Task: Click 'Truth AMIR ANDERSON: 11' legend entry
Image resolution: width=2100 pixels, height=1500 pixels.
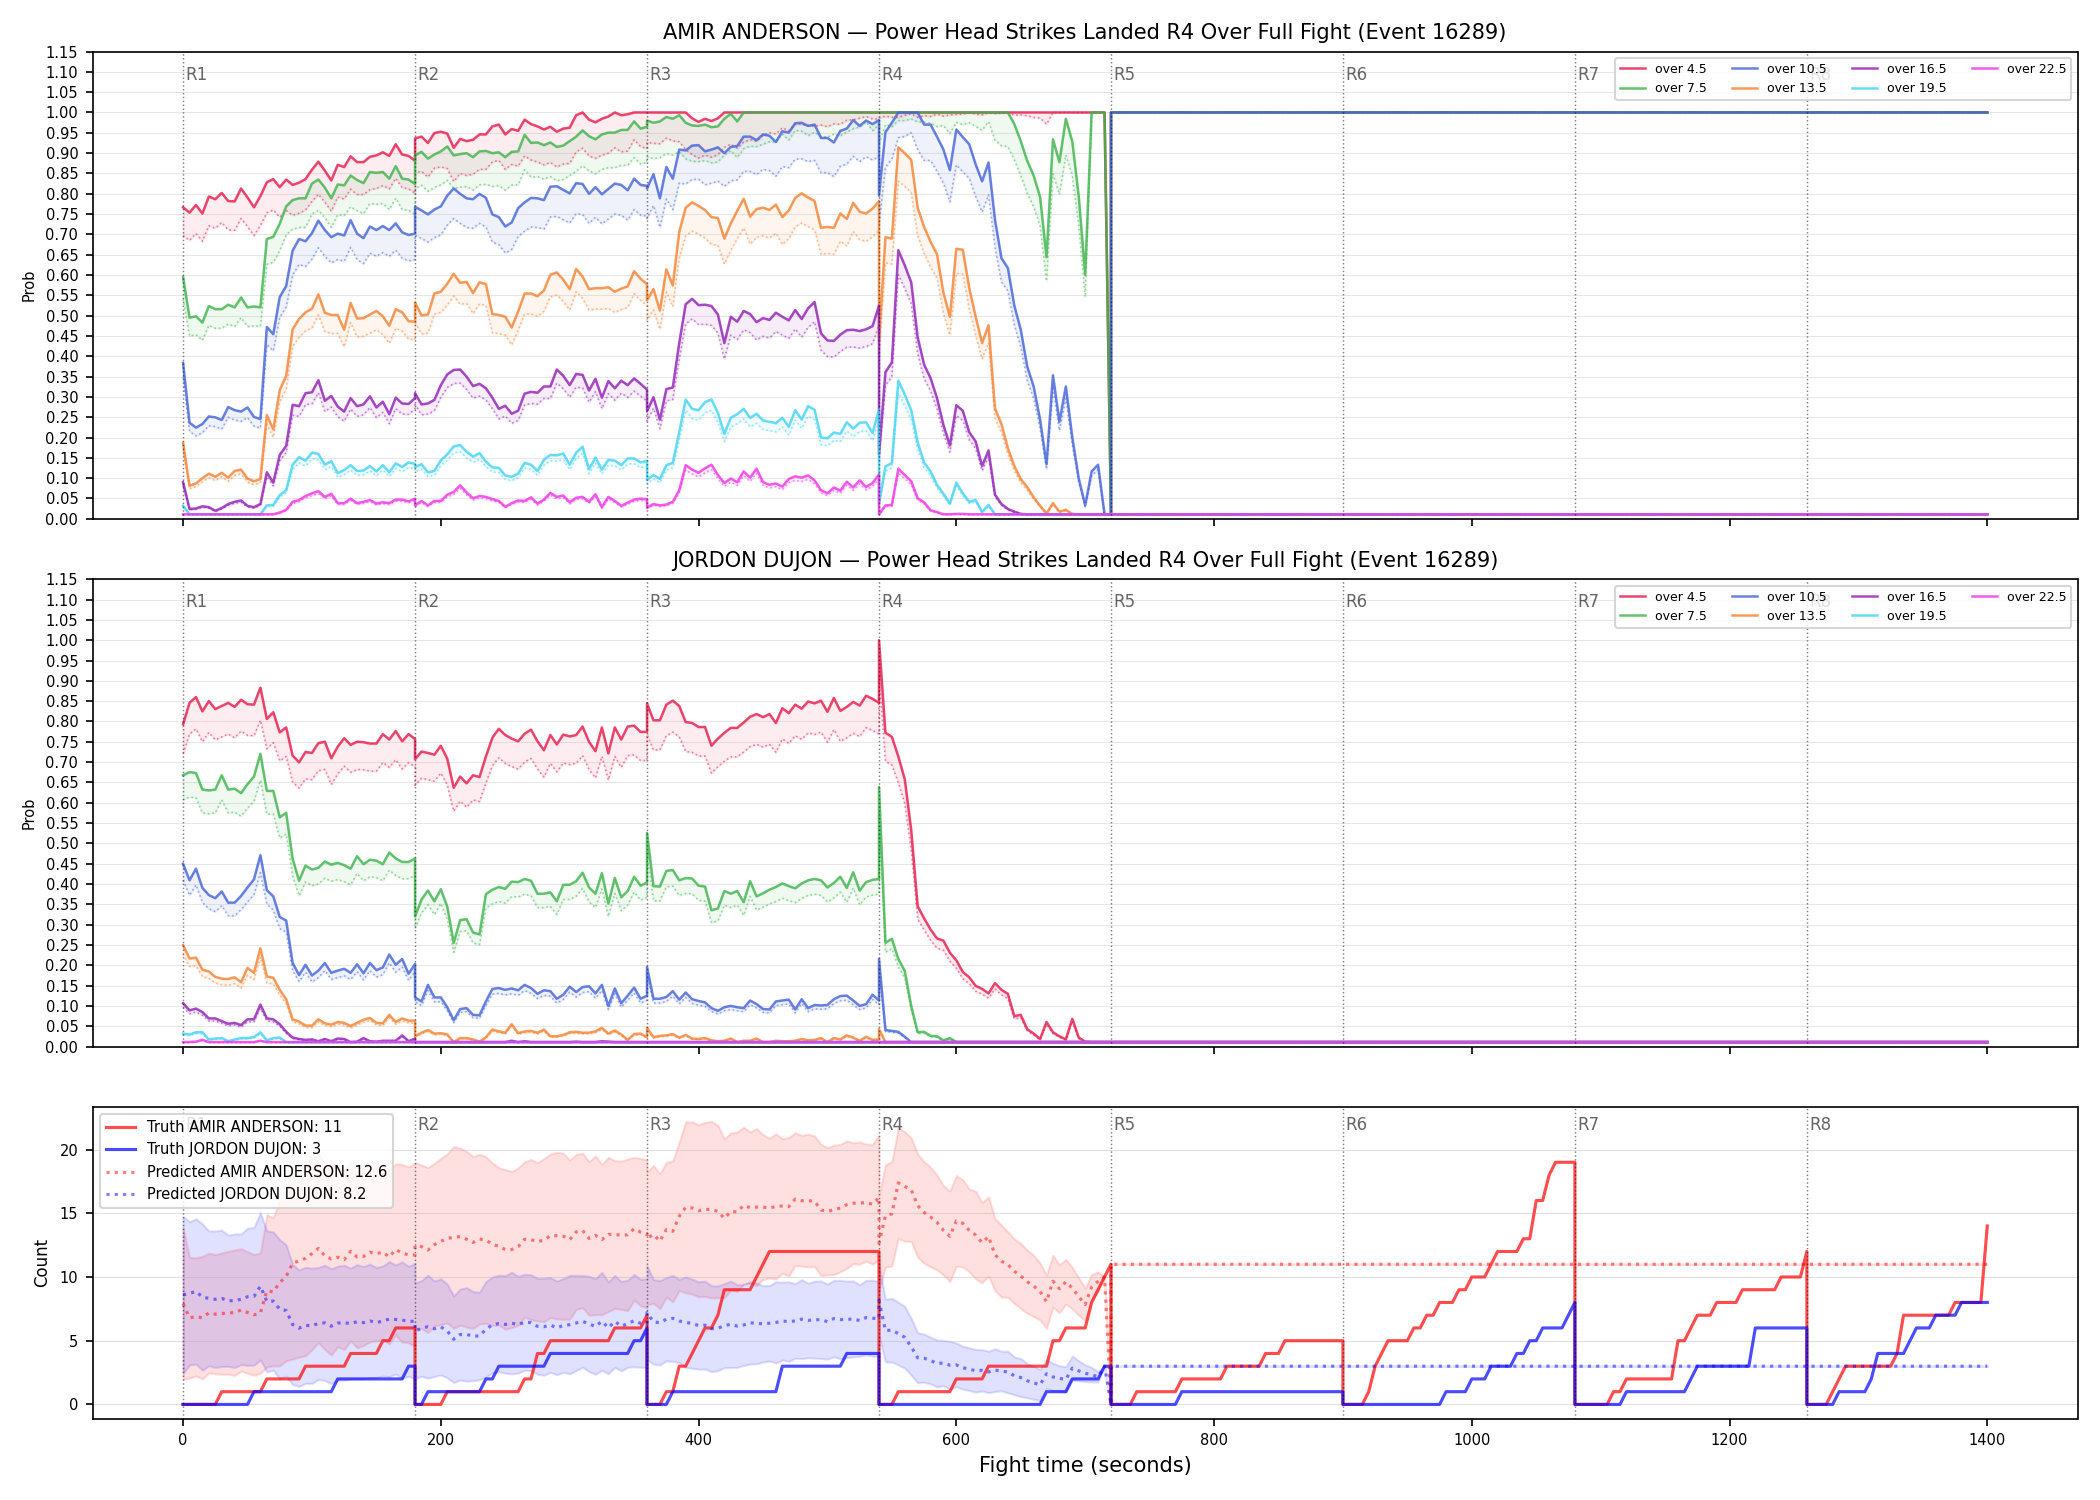Action: point(223,1126)
